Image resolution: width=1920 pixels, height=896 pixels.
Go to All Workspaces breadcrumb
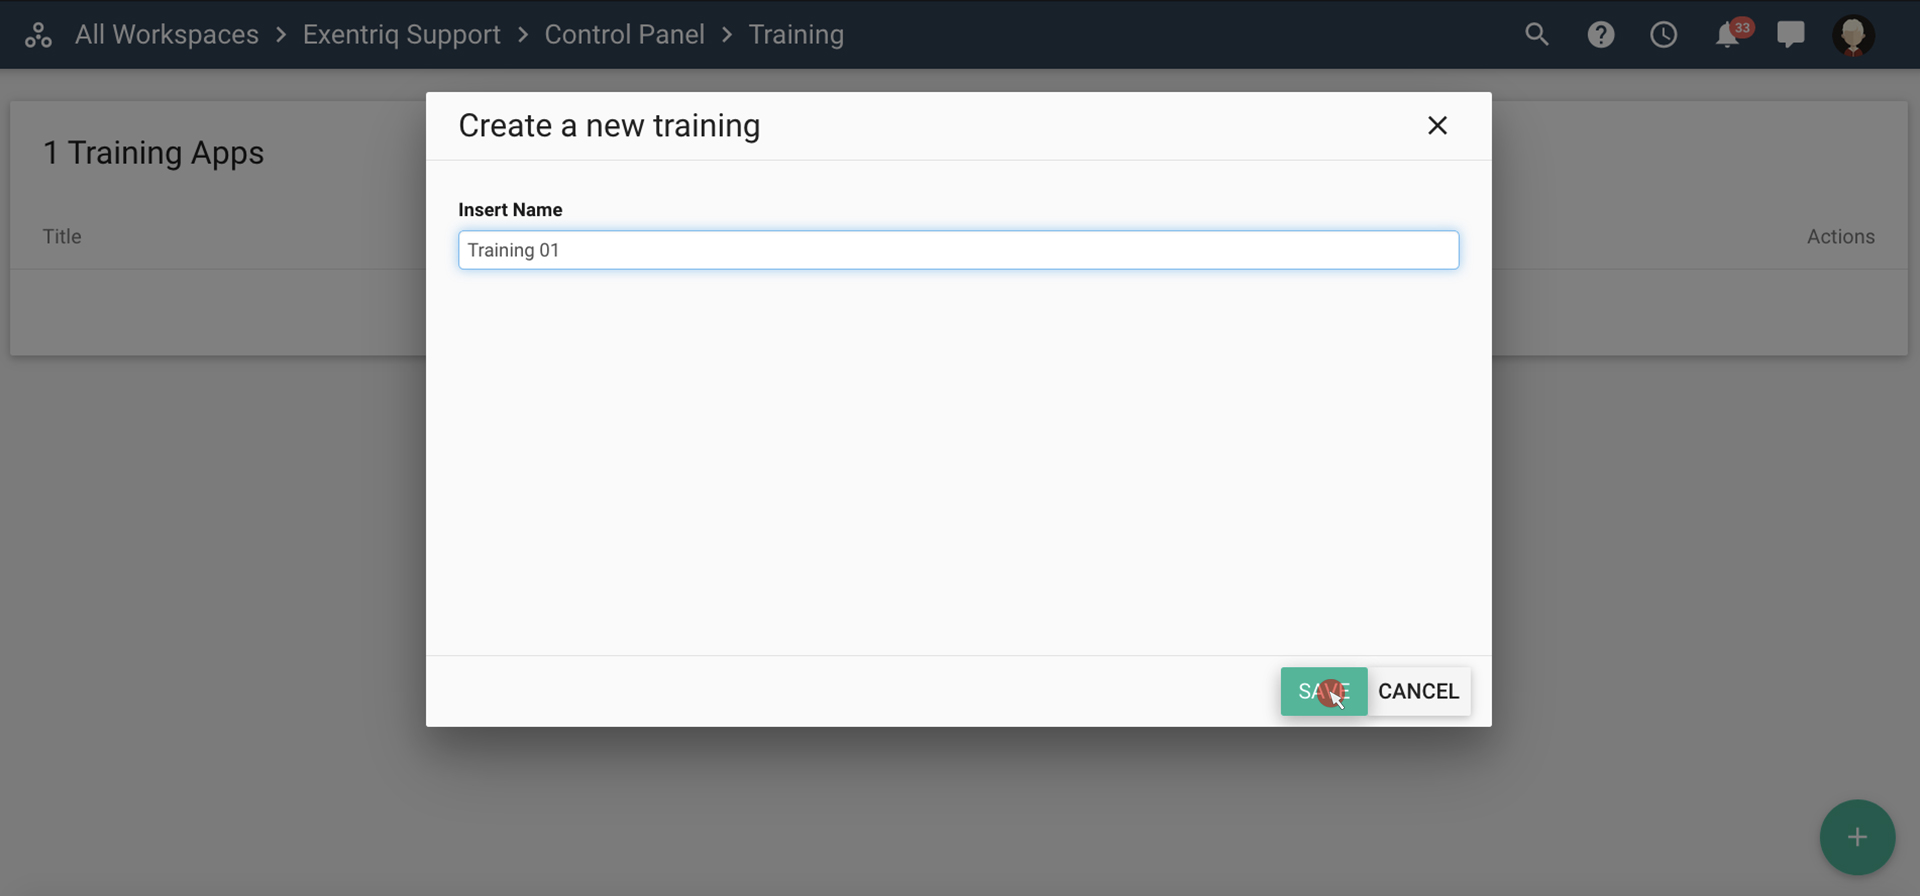166,35
